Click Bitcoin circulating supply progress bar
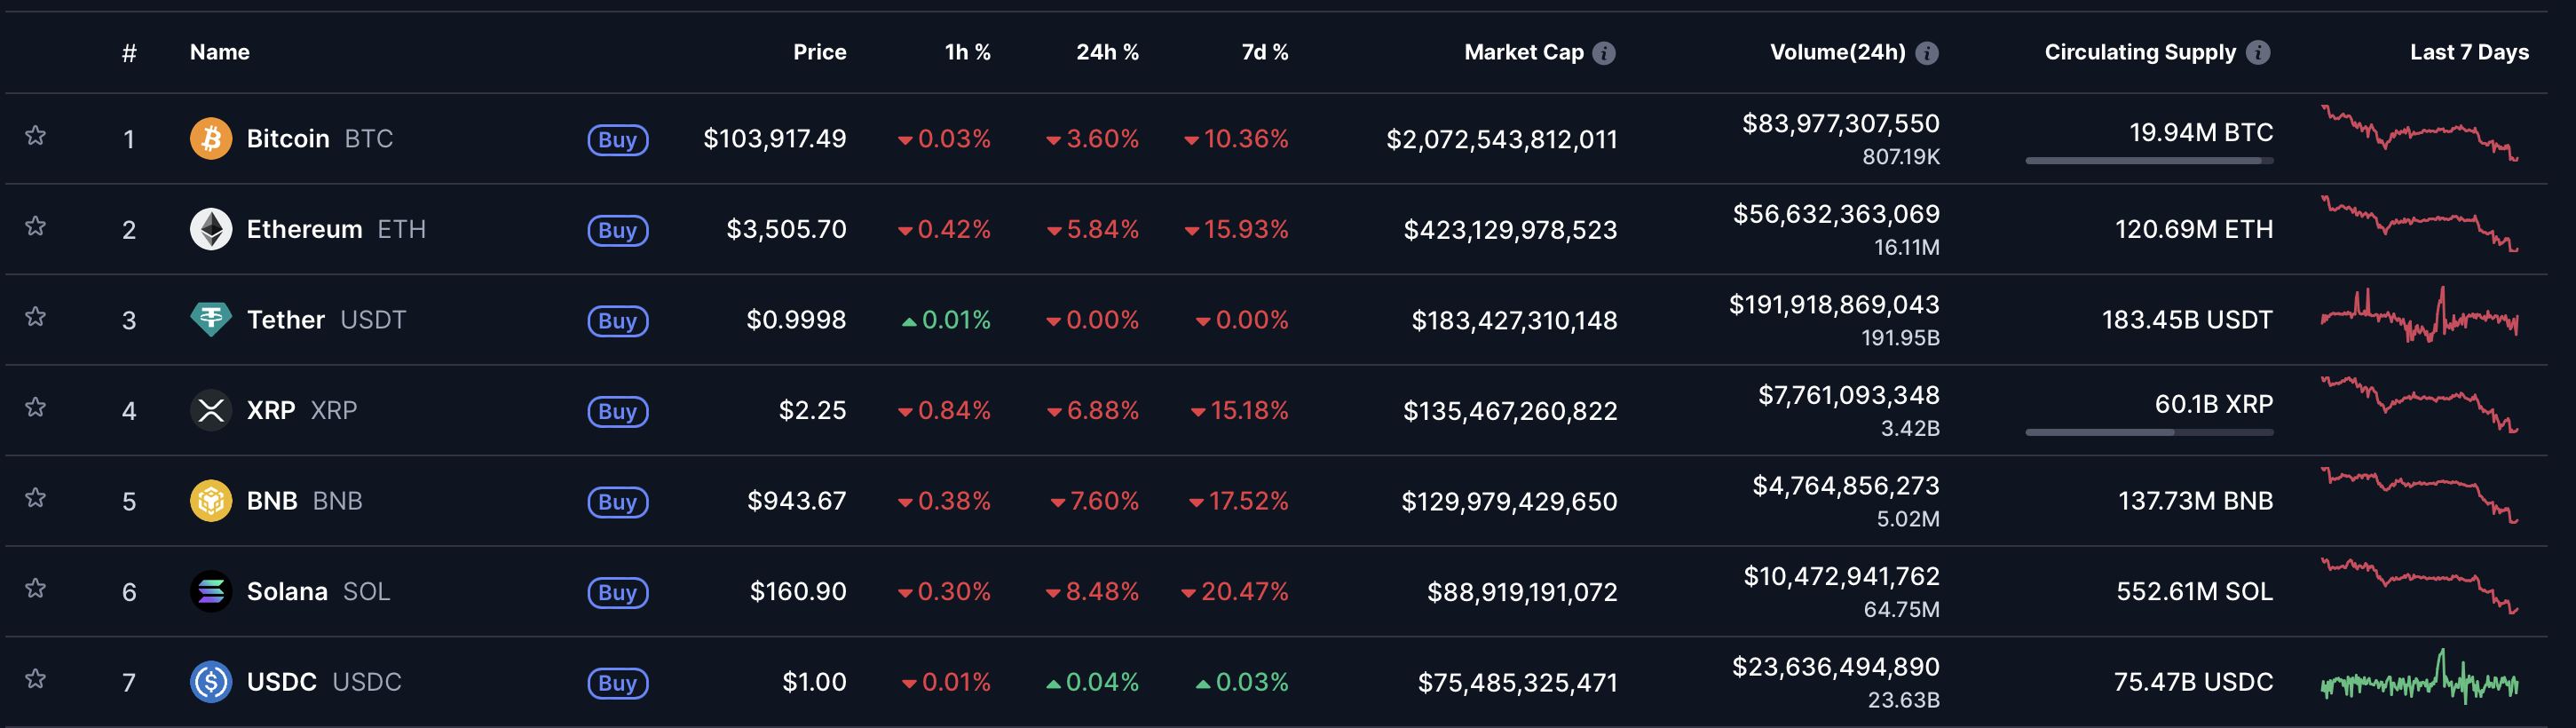The height and width of the screenshot is (728, 2576). click(x=2148, y=160)
